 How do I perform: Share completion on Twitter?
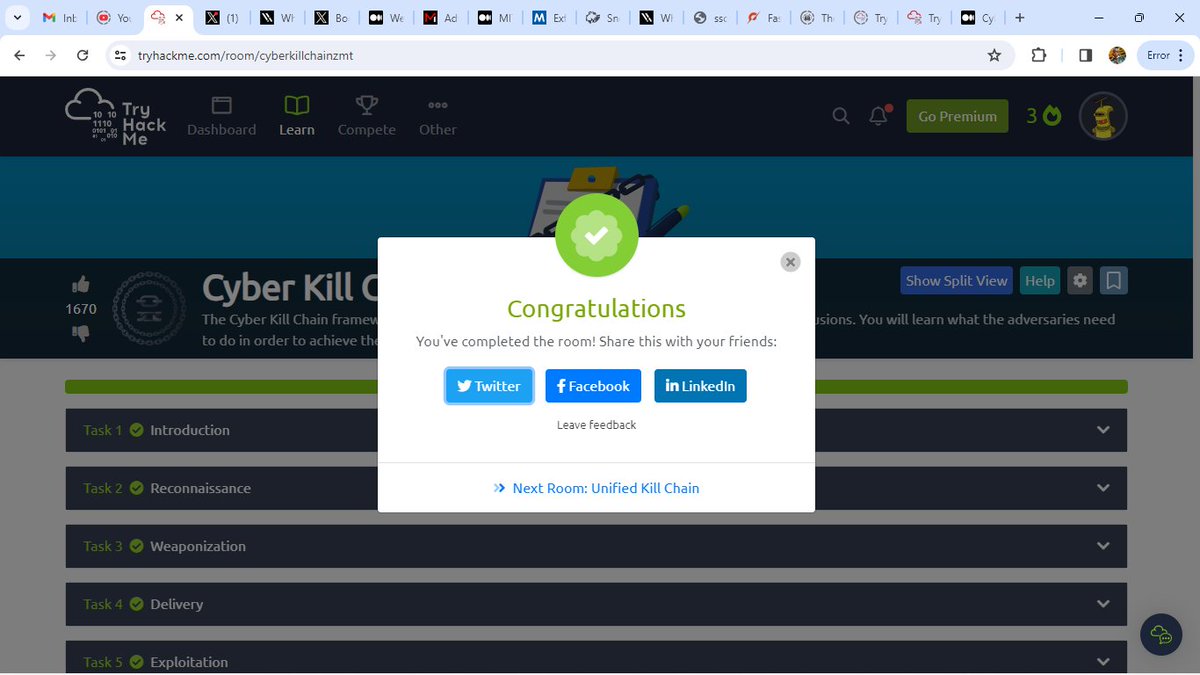tap(489, 386)
